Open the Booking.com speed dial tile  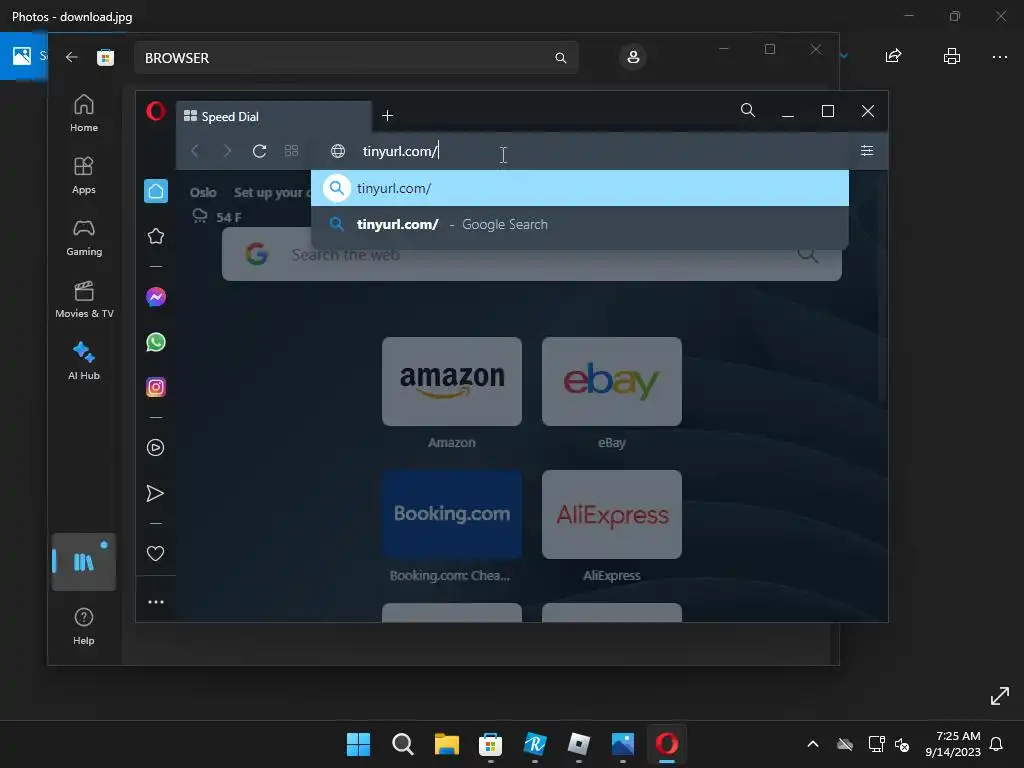[x=452, y=514]
